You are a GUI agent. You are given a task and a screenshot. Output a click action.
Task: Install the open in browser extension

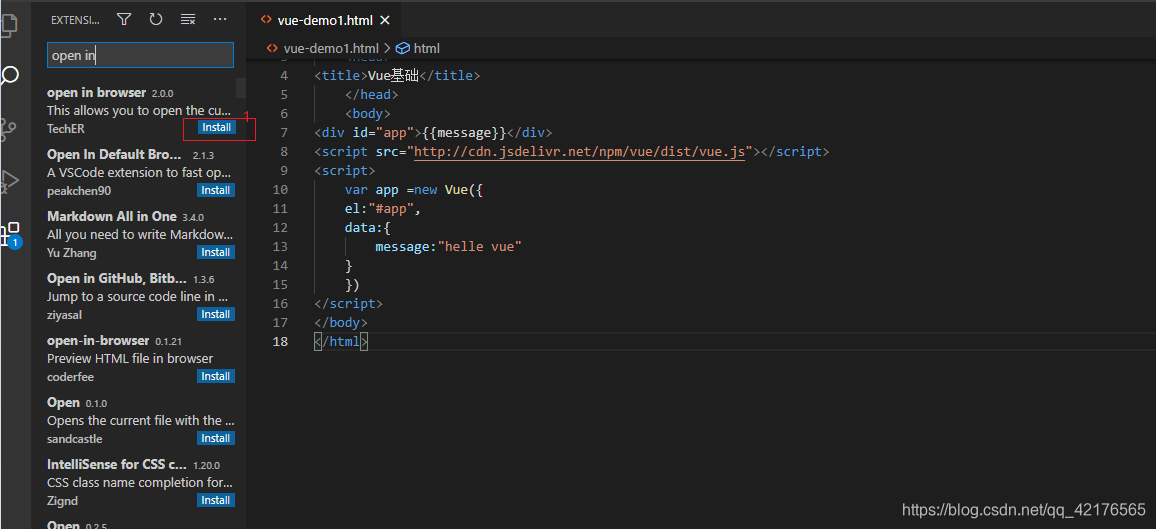coord(217,127)
